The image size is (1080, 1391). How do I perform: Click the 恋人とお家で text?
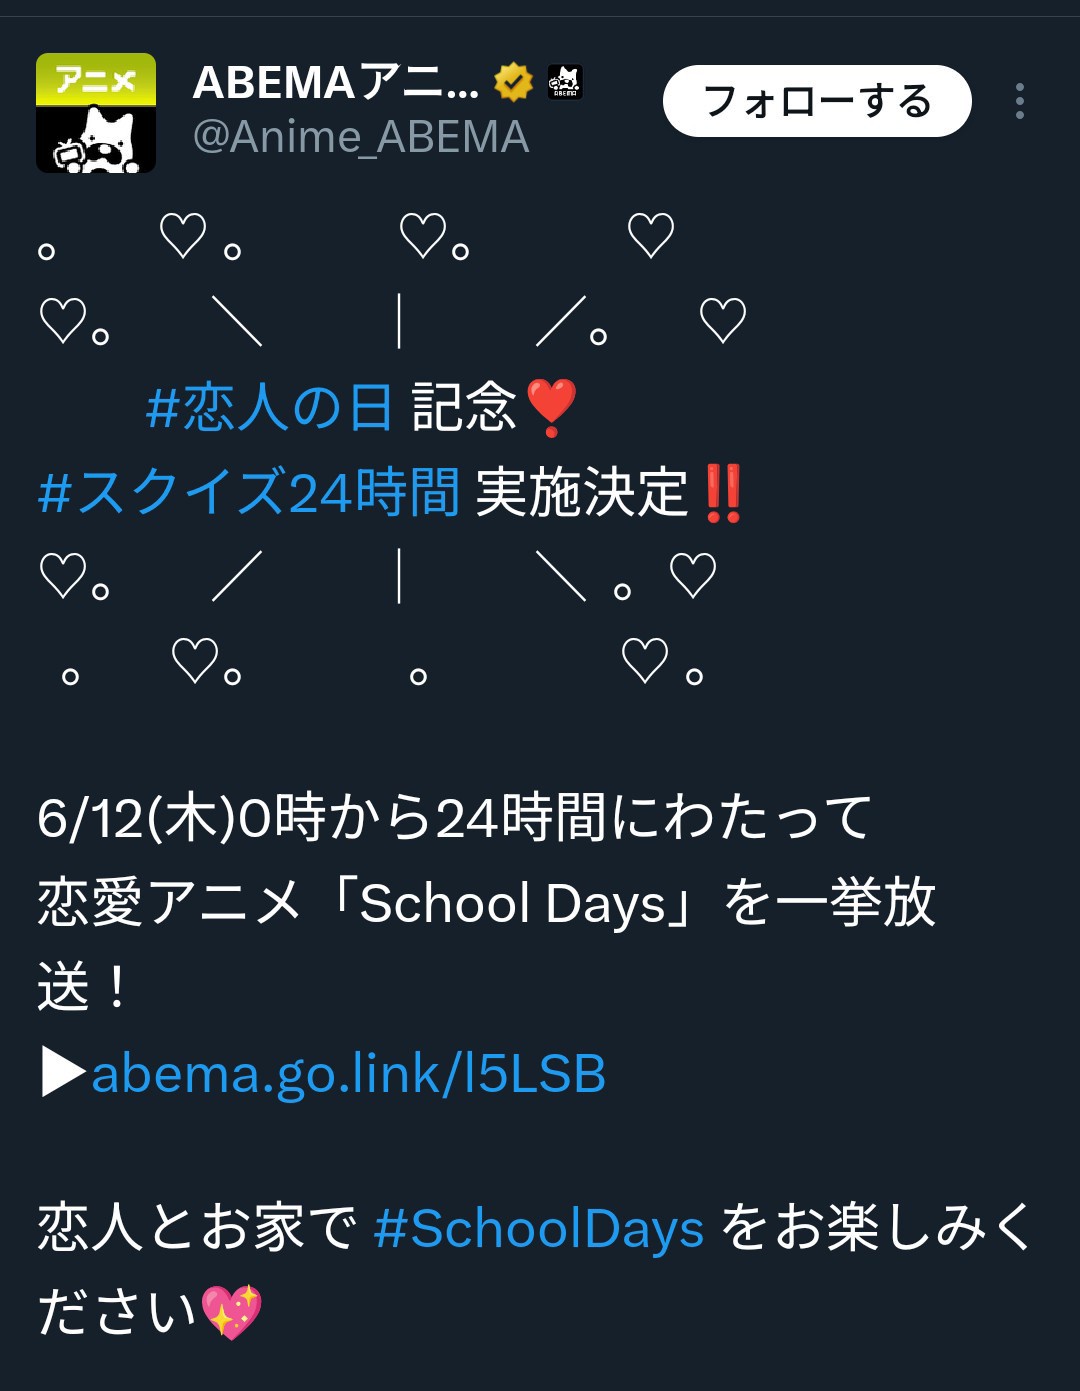(197, 1228)
